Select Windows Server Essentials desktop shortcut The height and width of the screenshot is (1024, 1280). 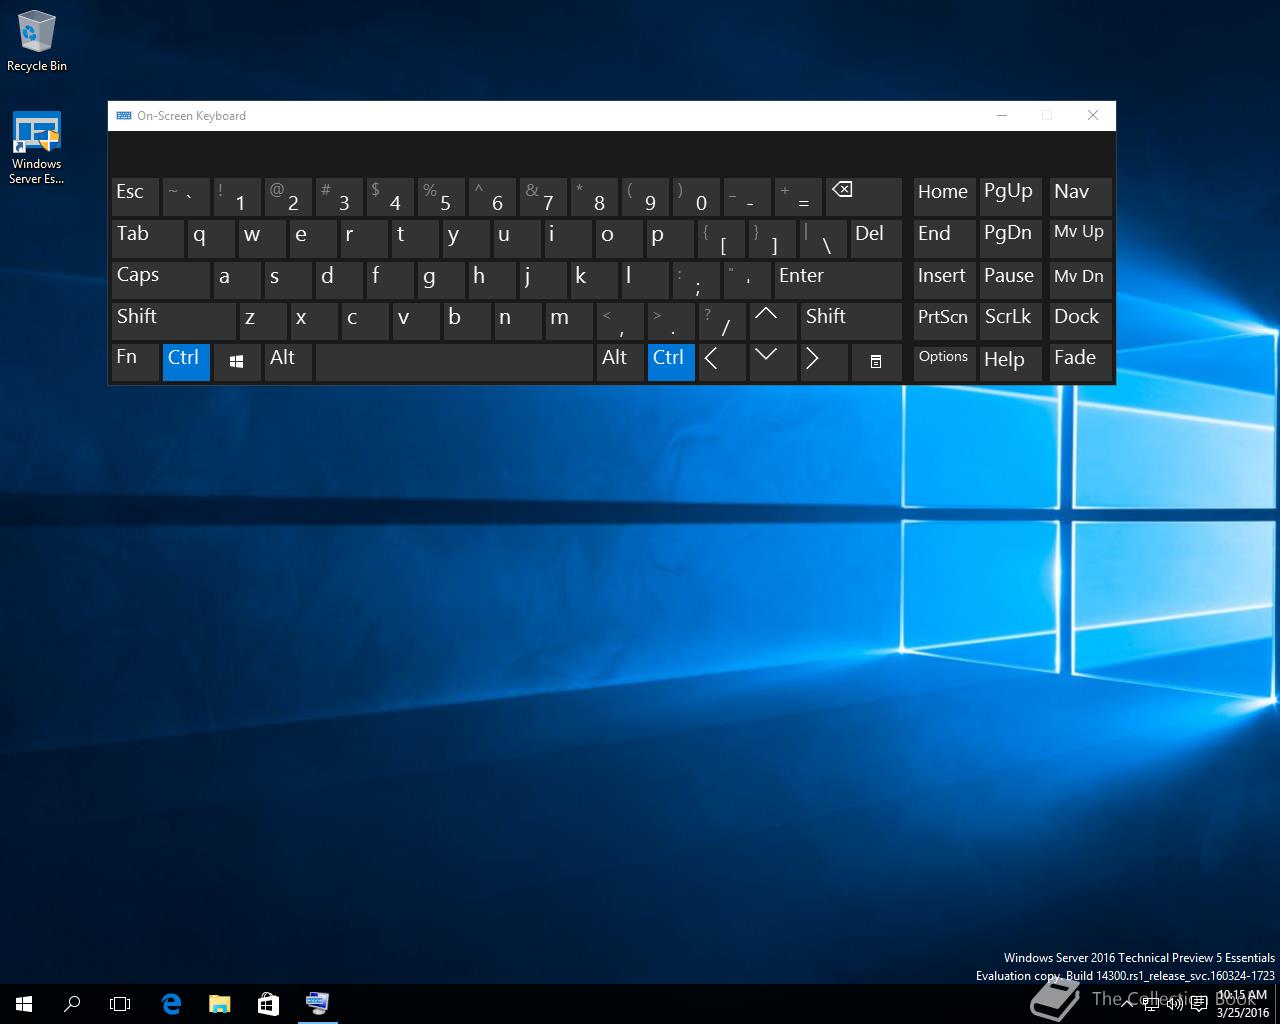coord(37,148)
